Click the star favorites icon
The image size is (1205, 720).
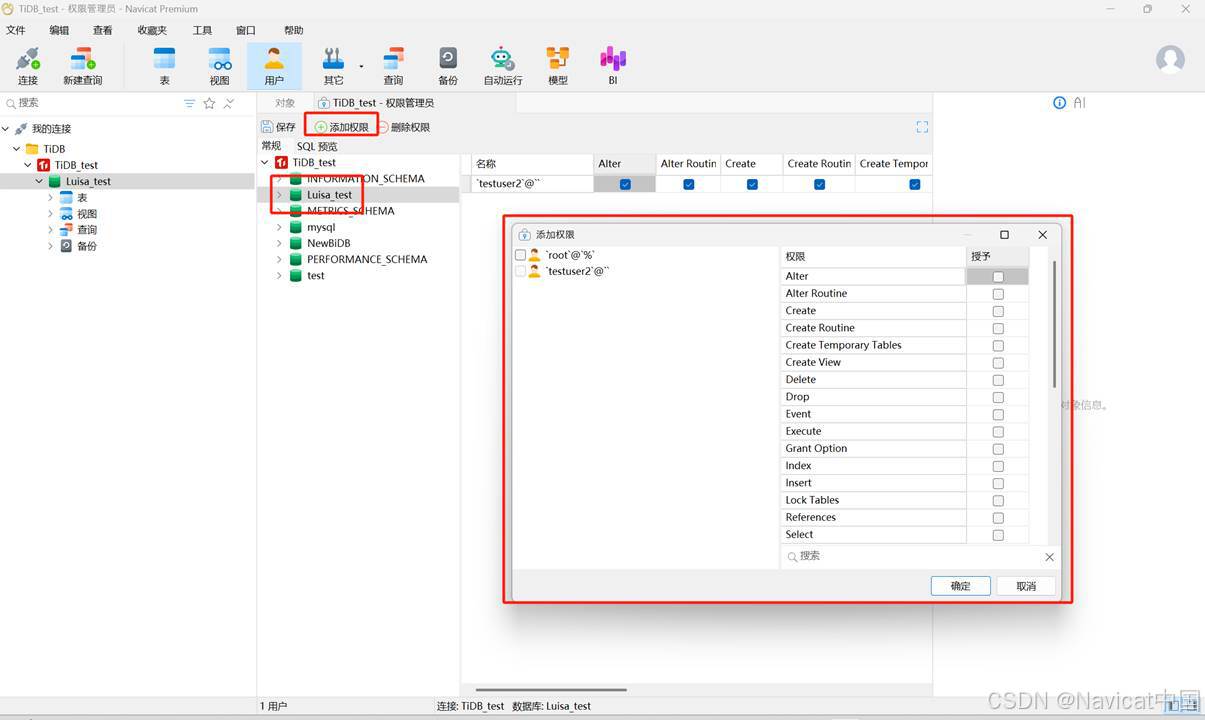(x=209, y=103)
